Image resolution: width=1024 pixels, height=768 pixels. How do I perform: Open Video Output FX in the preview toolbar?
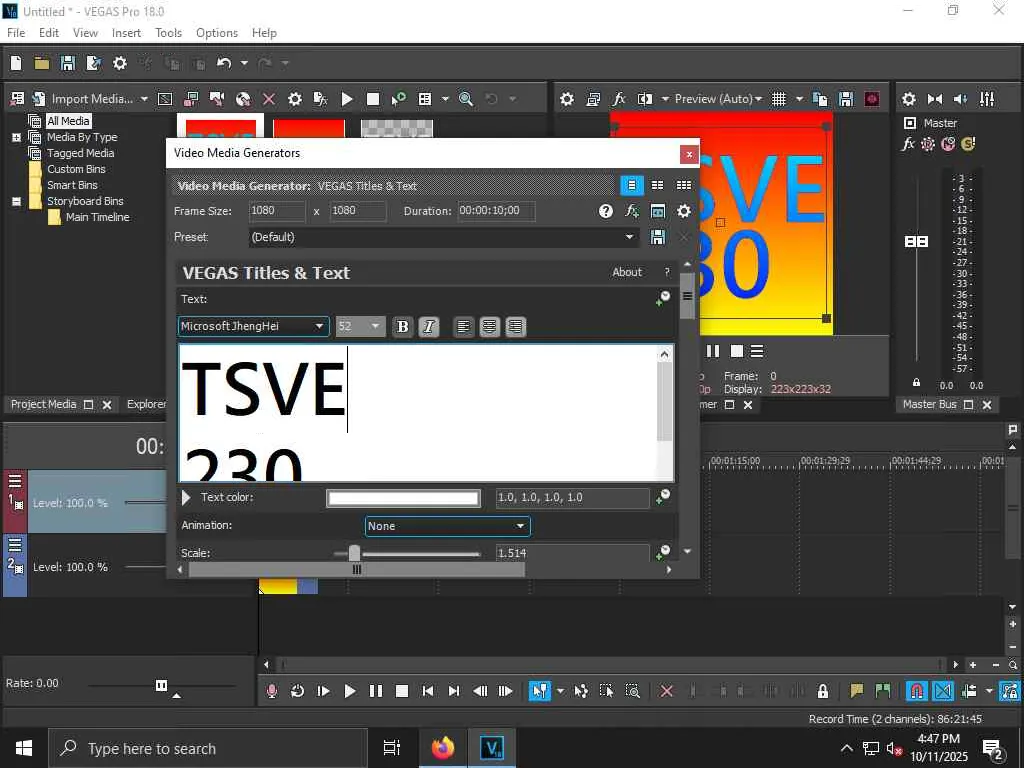point(618,99)
